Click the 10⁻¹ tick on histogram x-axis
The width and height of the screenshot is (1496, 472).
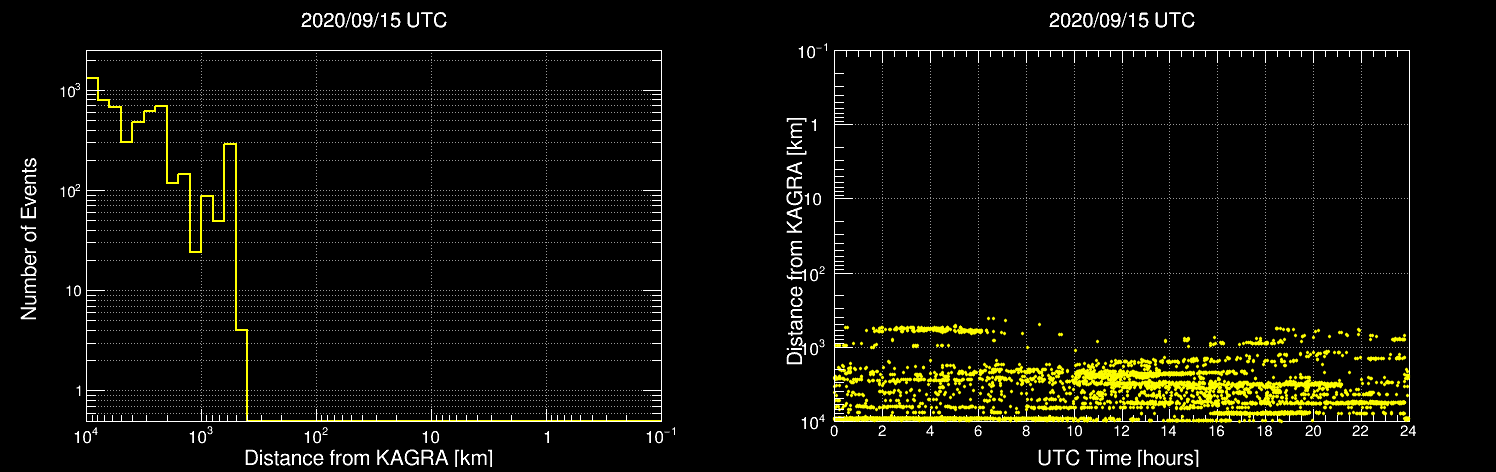point(660,433)
